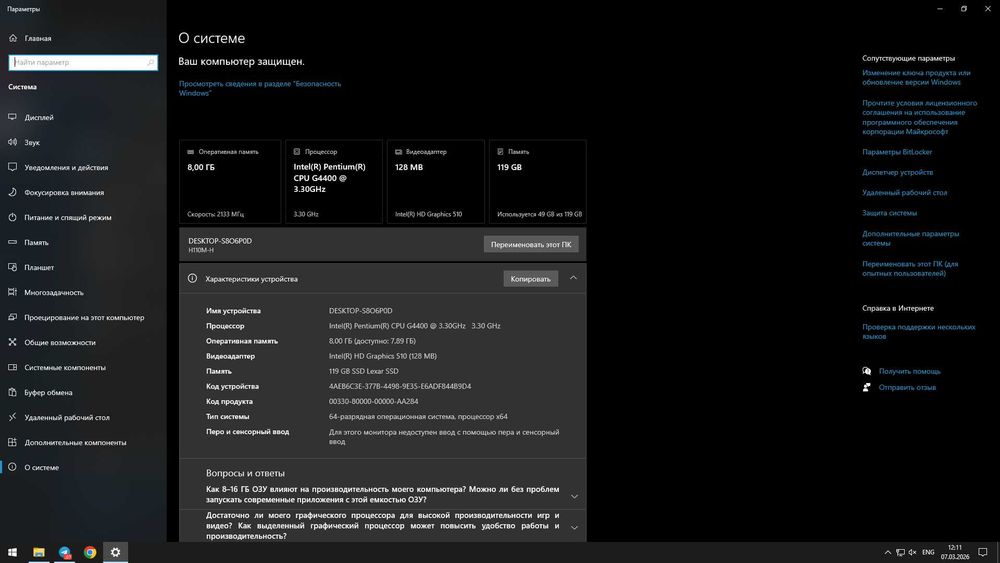Select the Процессор Pentium G4400 card

pyautogui.click(x=334, y=182)
